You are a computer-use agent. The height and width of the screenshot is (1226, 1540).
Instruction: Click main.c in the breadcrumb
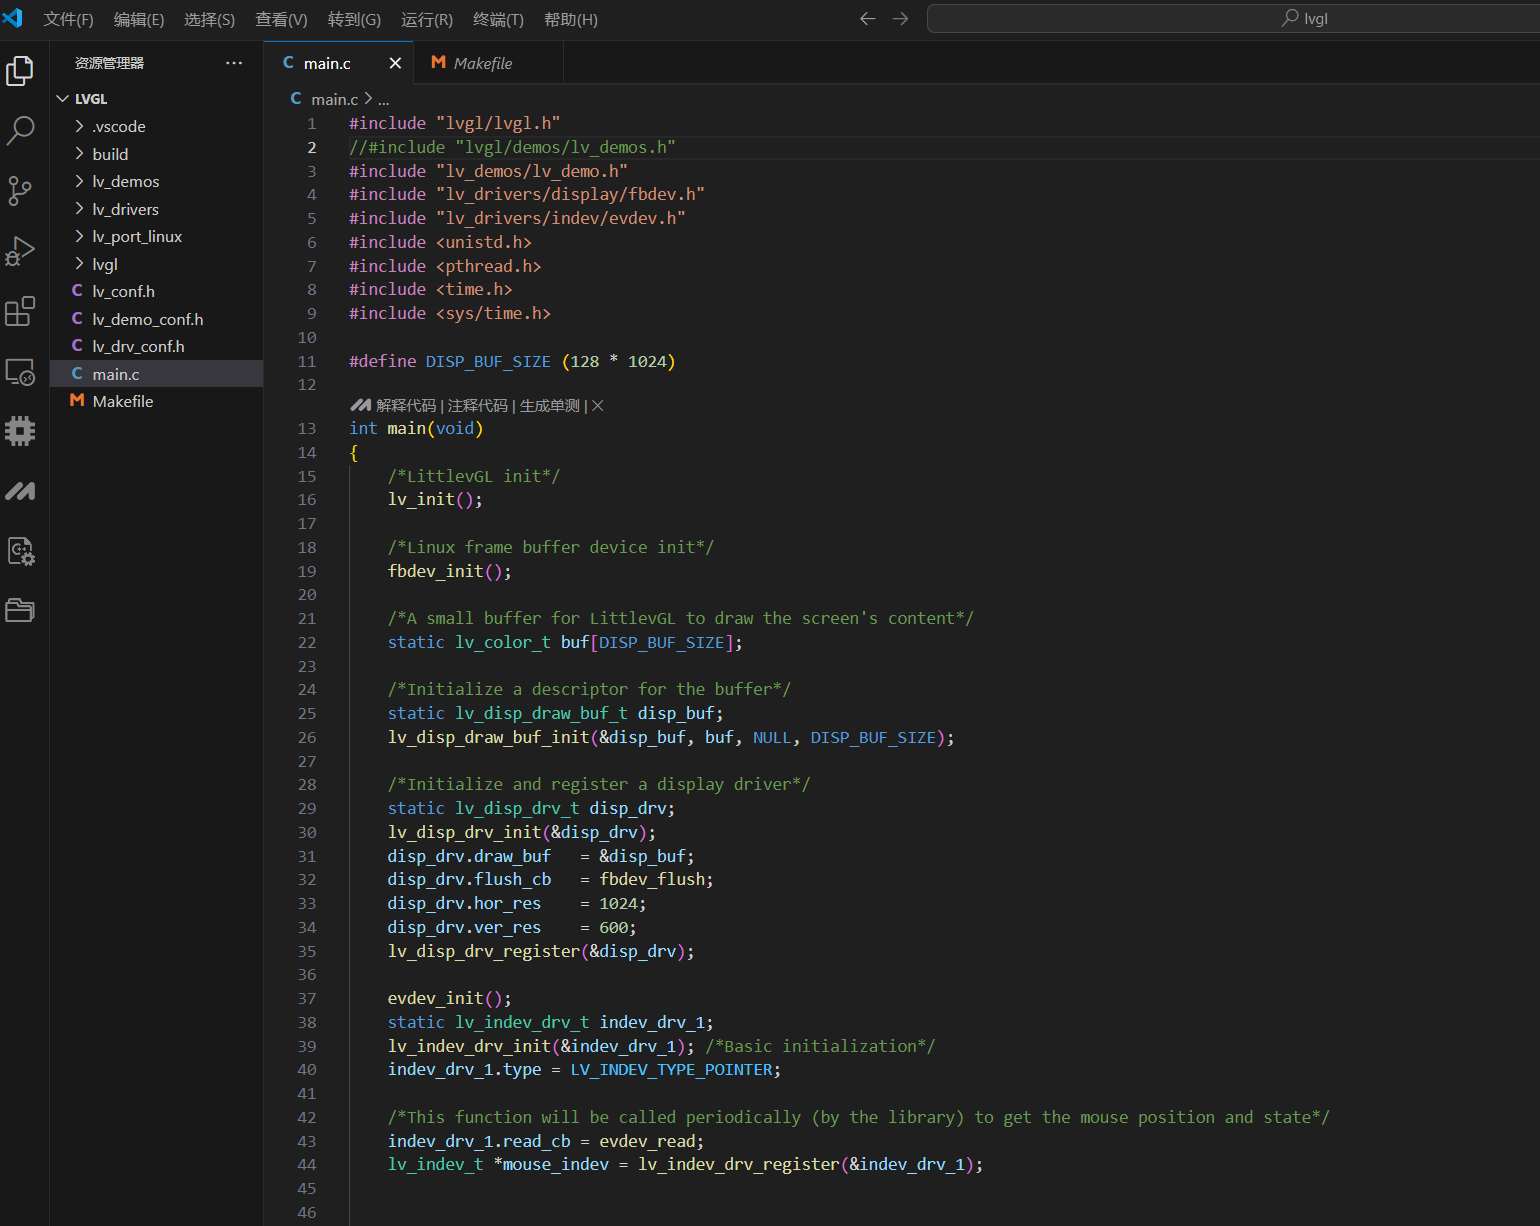click(x=334, y=99)
